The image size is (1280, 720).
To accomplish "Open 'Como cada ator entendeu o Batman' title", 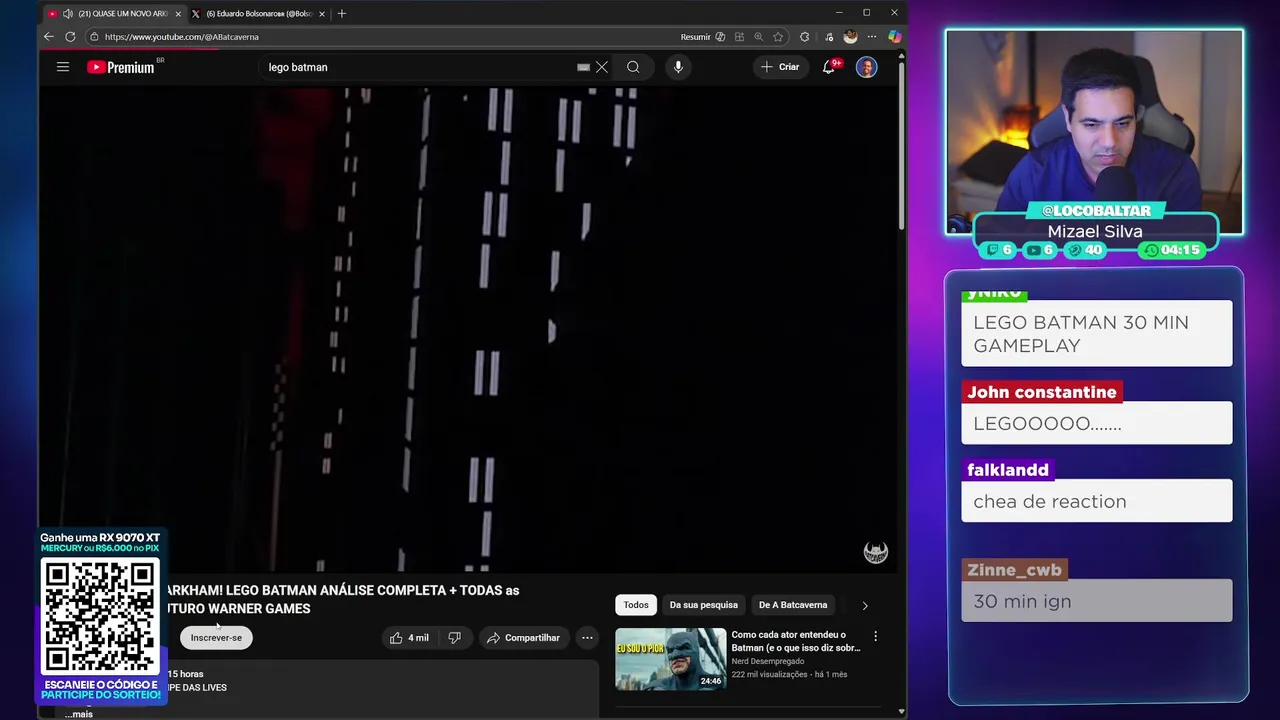I will [x=795, y=641].
